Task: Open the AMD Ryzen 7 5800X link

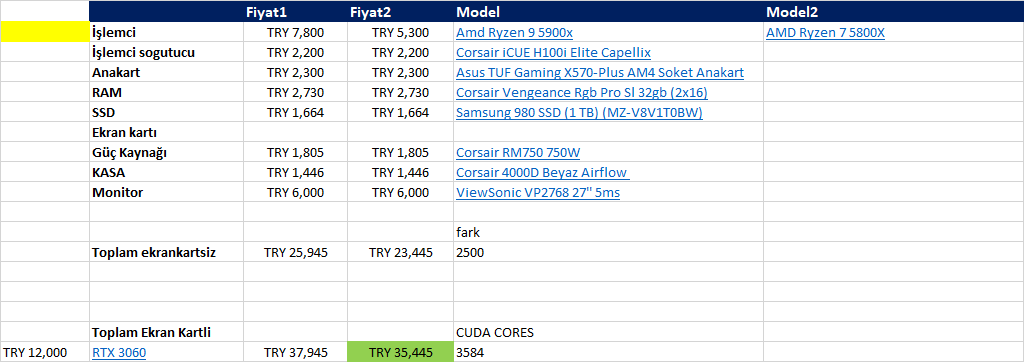Action: pos(825,33)
